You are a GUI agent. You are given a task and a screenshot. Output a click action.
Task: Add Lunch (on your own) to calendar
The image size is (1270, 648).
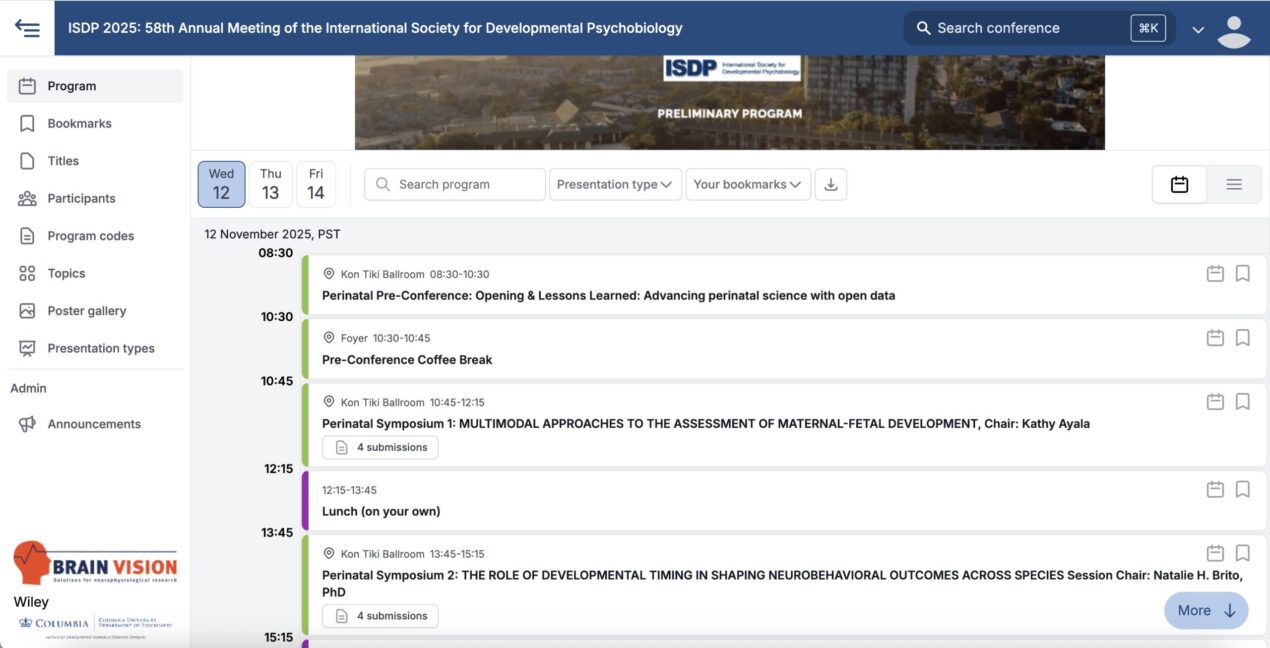(x=1215, y=489)
